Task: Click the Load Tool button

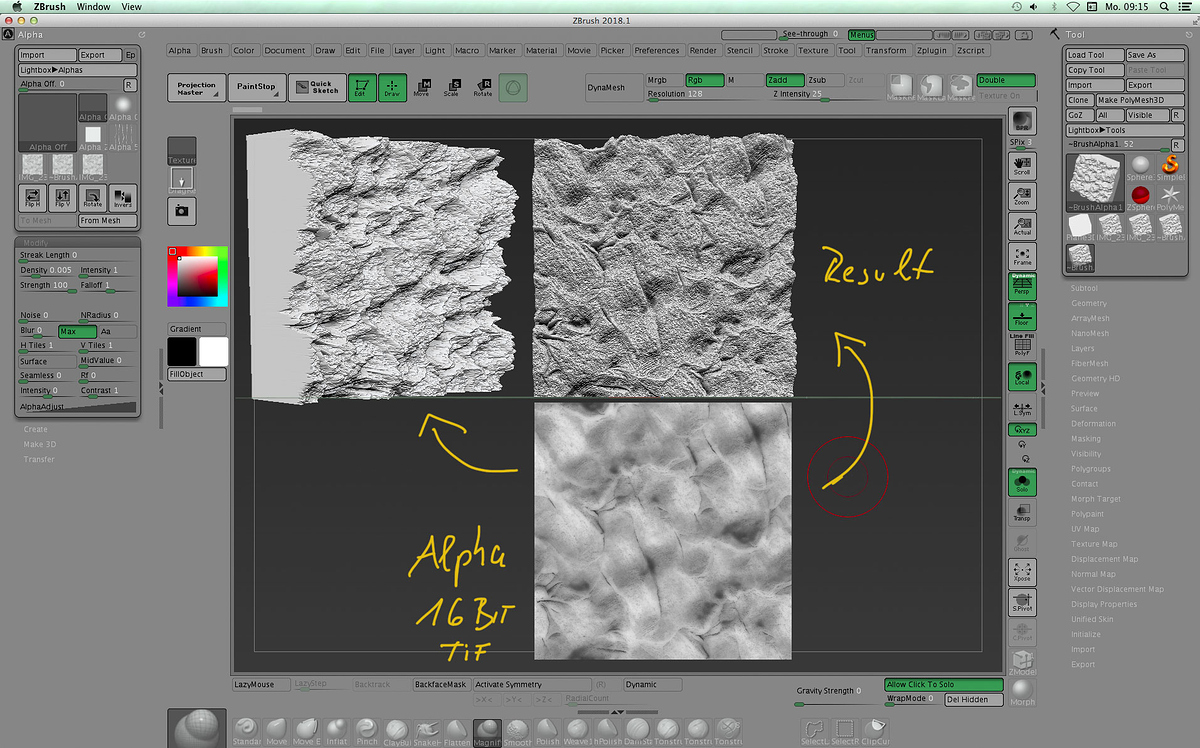Action: (1094, 55)
